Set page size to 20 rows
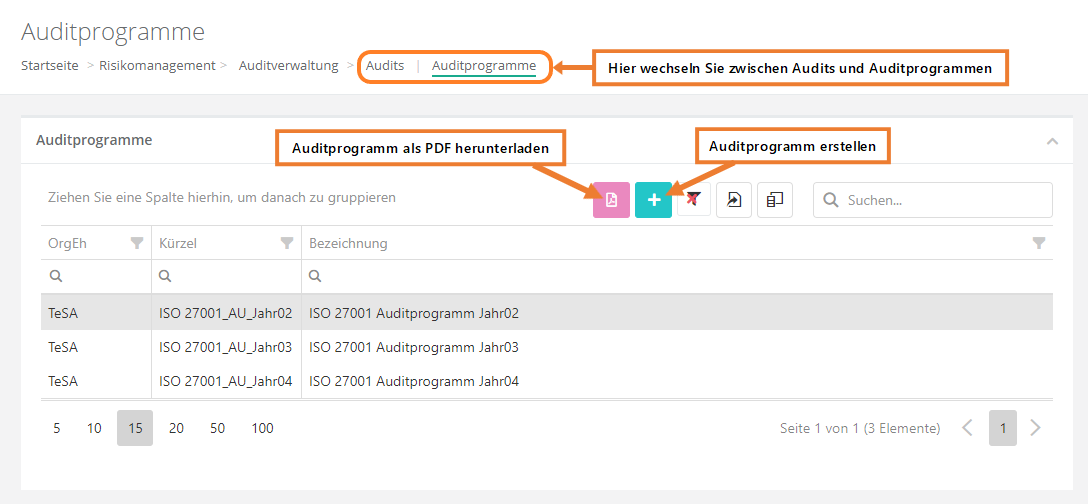The image size is (1088, 504). coord(176,428)
